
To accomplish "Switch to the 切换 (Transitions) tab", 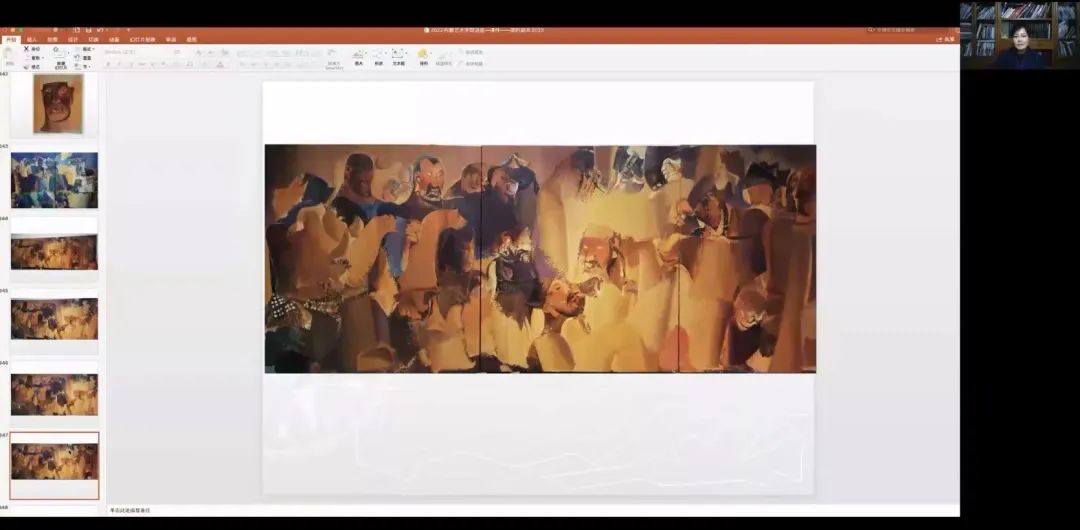I will point(93,39).
